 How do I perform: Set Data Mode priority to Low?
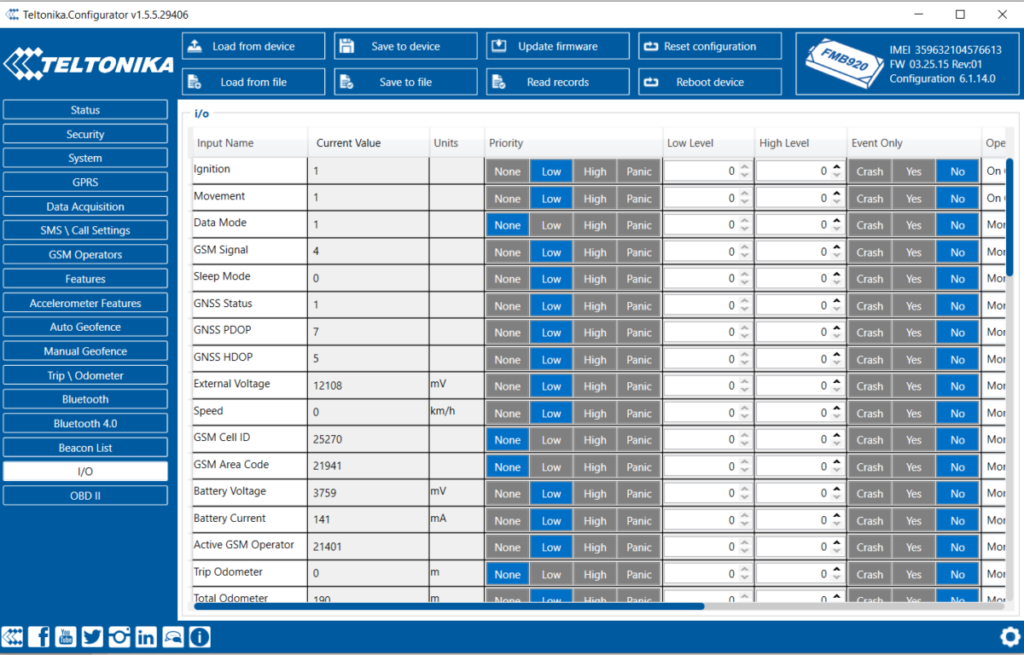coord(551,225)
